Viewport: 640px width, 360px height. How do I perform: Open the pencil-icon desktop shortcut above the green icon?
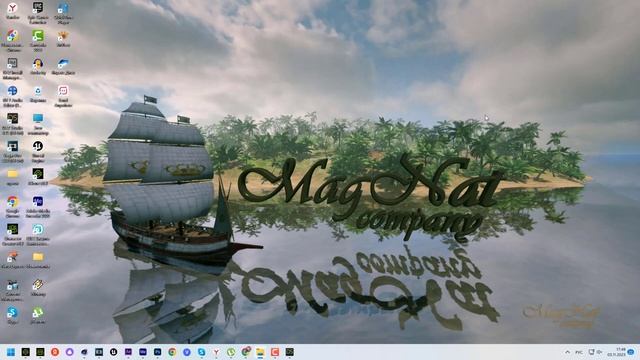[x=38, y=288]
